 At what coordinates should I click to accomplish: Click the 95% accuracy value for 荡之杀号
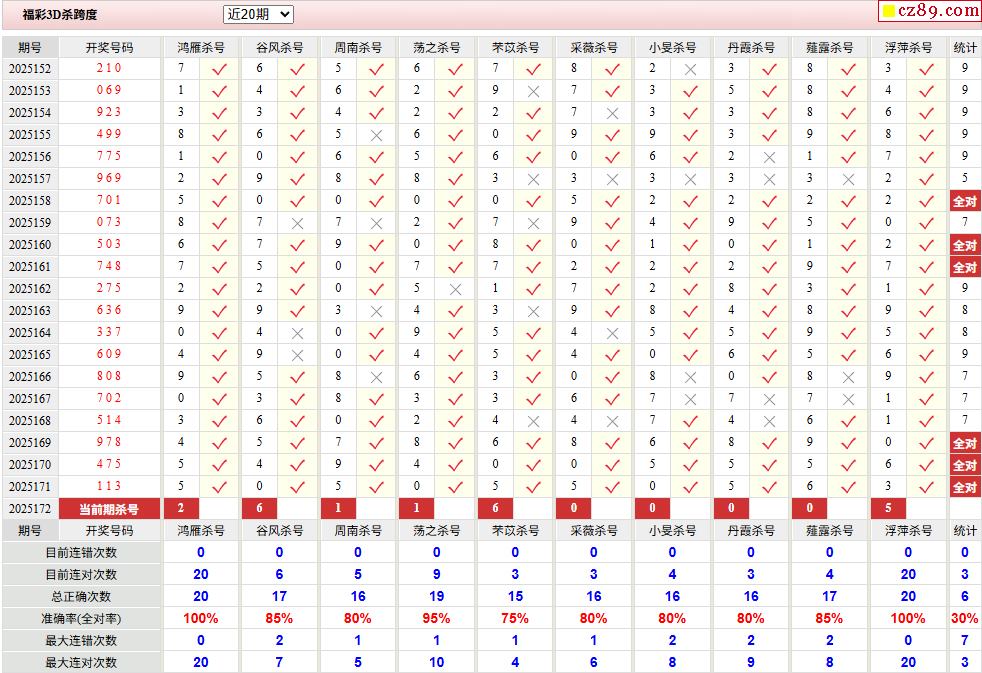click(x=437, y=619)
